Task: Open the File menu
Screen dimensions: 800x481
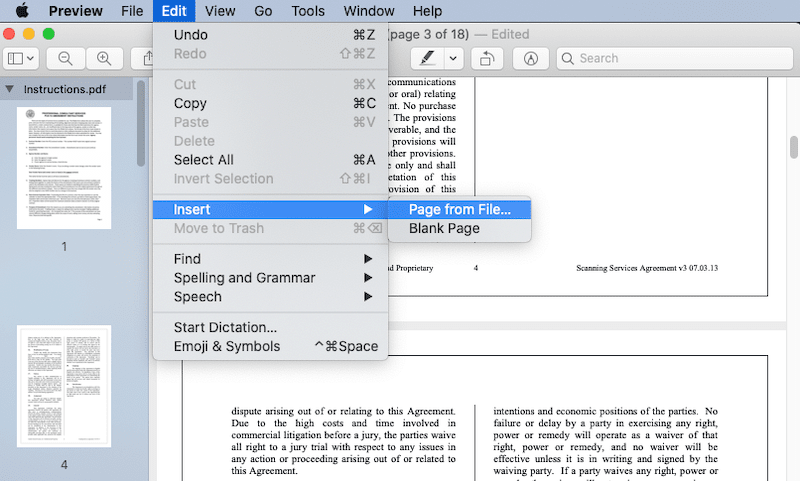Action: [132, 11]
